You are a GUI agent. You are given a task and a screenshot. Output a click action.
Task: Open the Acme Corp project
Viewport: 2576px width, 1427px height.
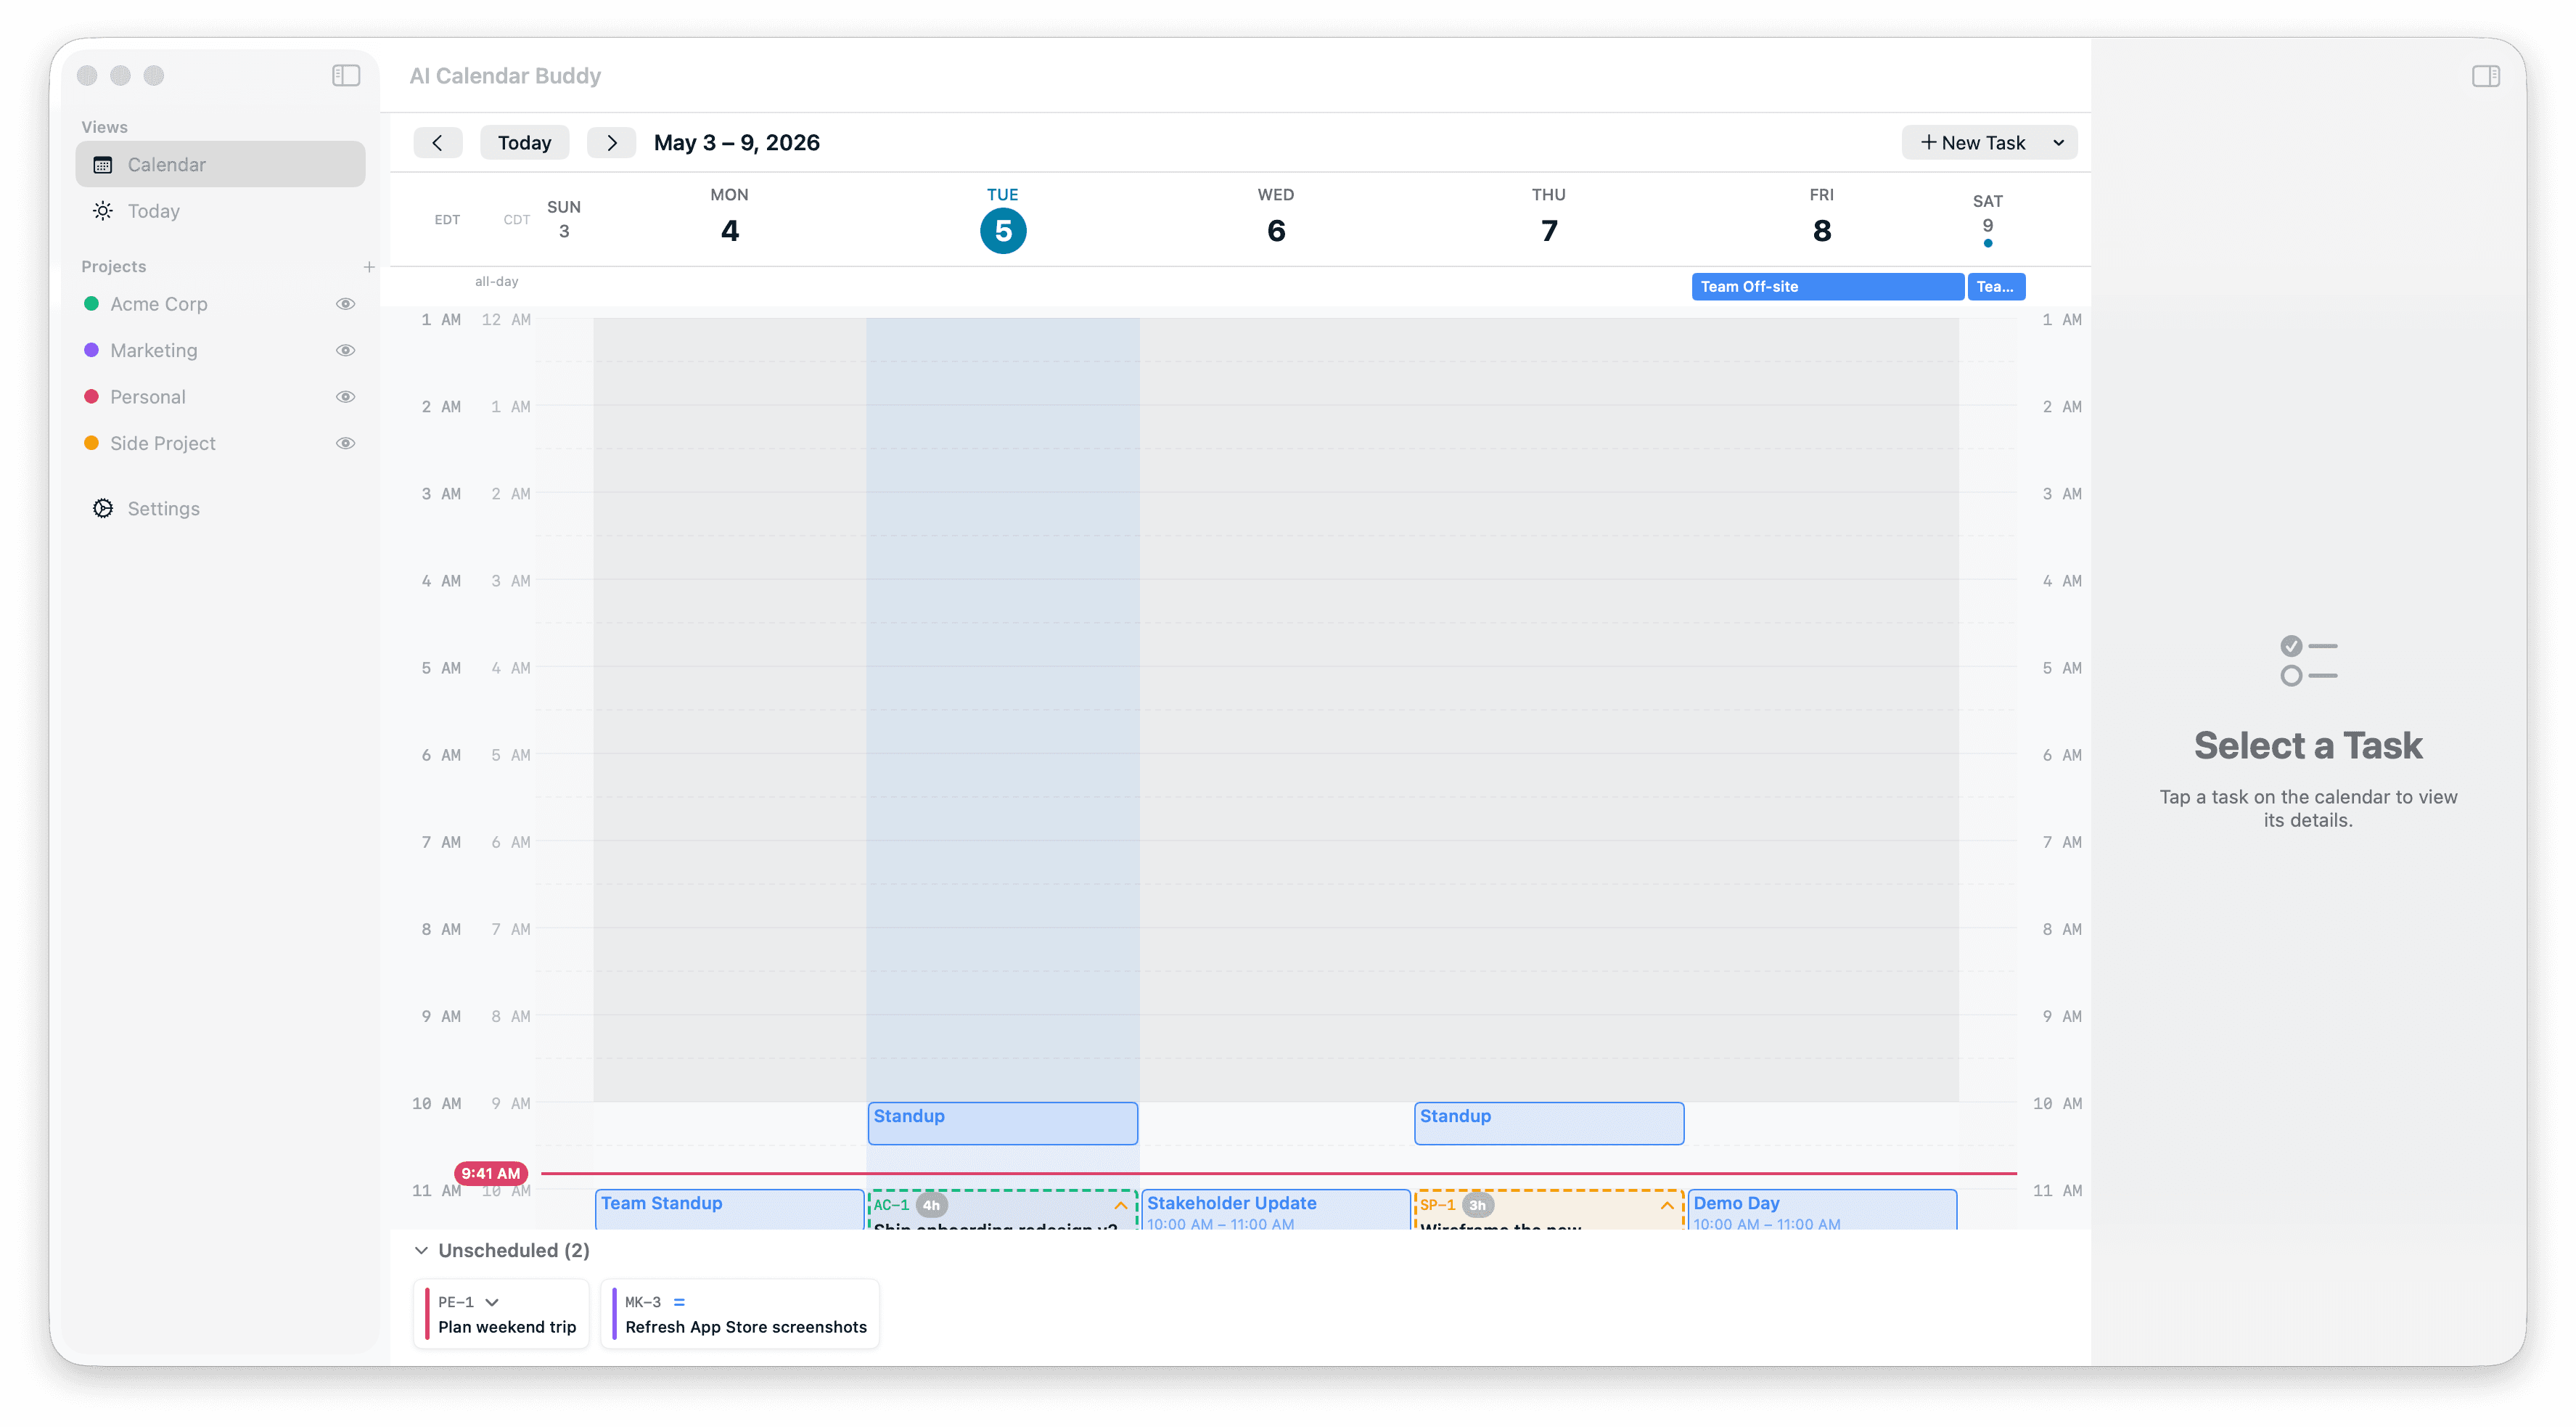[x=158, y=304]
